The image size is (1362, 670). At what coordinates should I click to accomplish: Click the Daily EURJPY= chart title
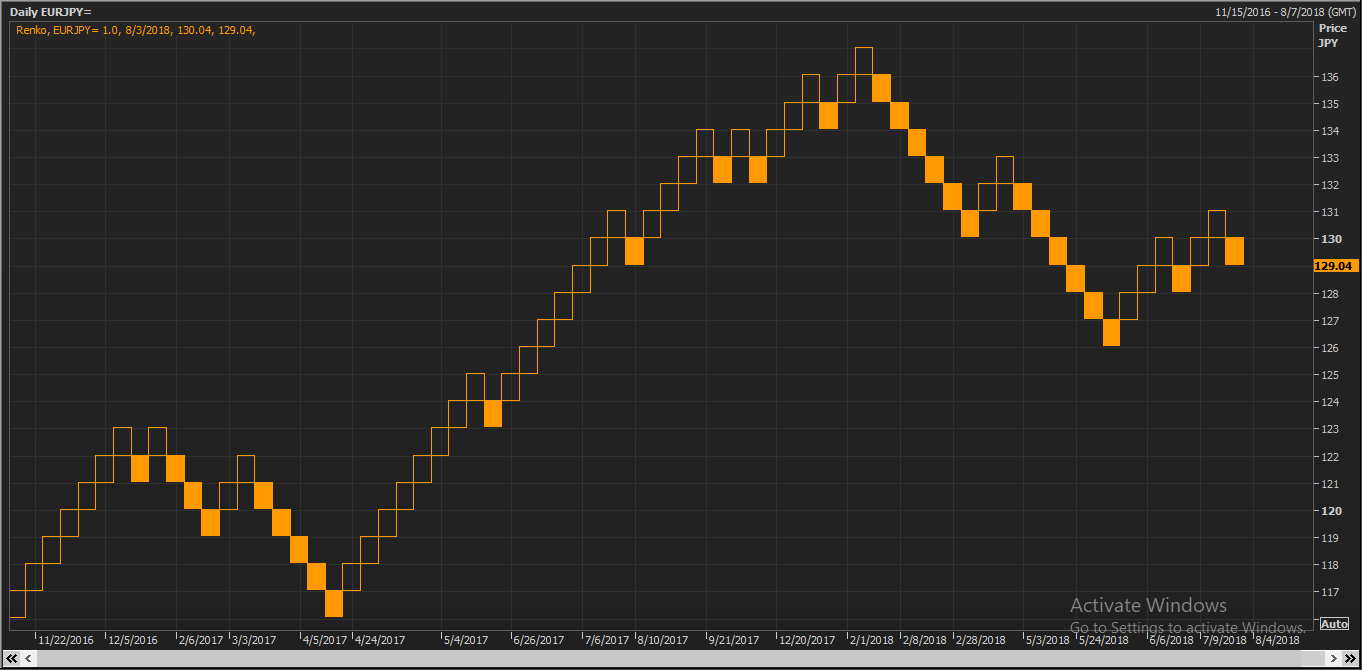(51, 11)
